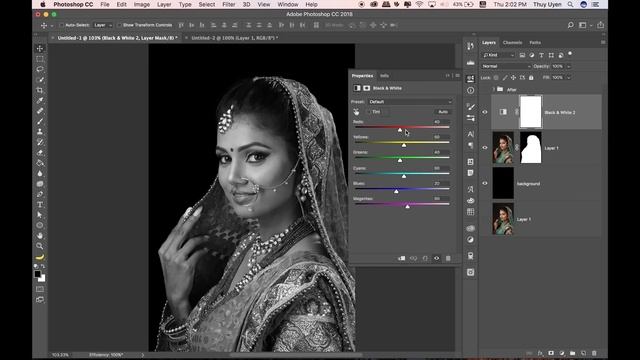Open the Fill dropdown arrow

tap(569, 78)
